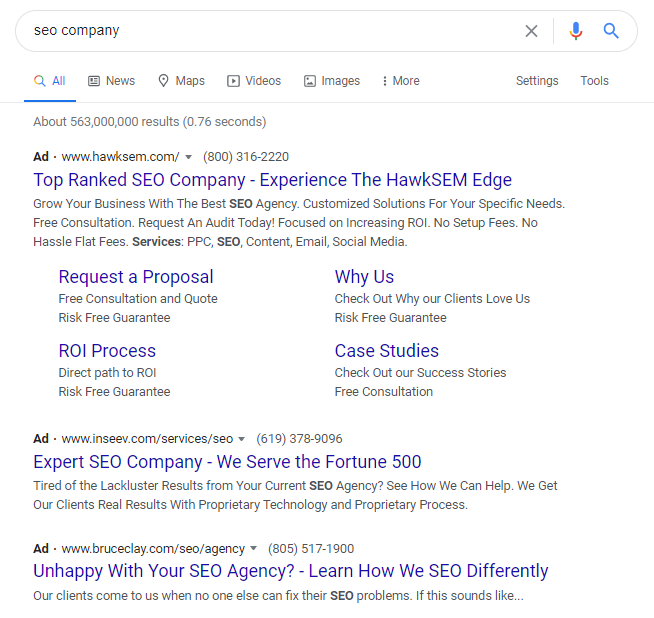Expand the dropdown arrow beside www.bruceclay.com/seo/agency
The height and width of the screenshot is (618, 654).
pos(253,549)
